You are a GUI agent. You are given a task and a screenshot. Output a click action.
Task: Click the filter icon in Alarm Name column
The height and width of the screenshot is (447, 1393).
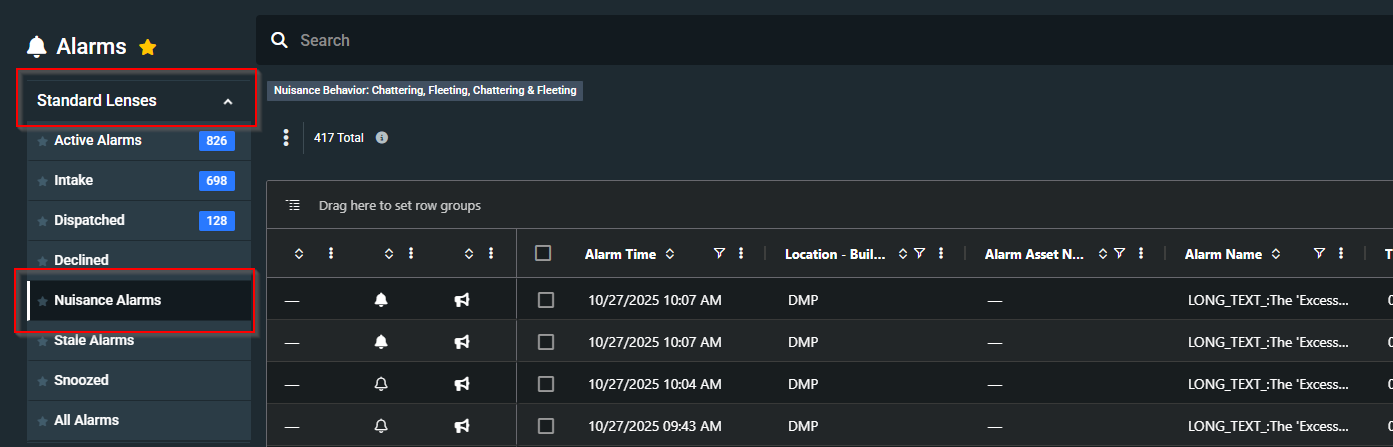[x=1319, y=254]
